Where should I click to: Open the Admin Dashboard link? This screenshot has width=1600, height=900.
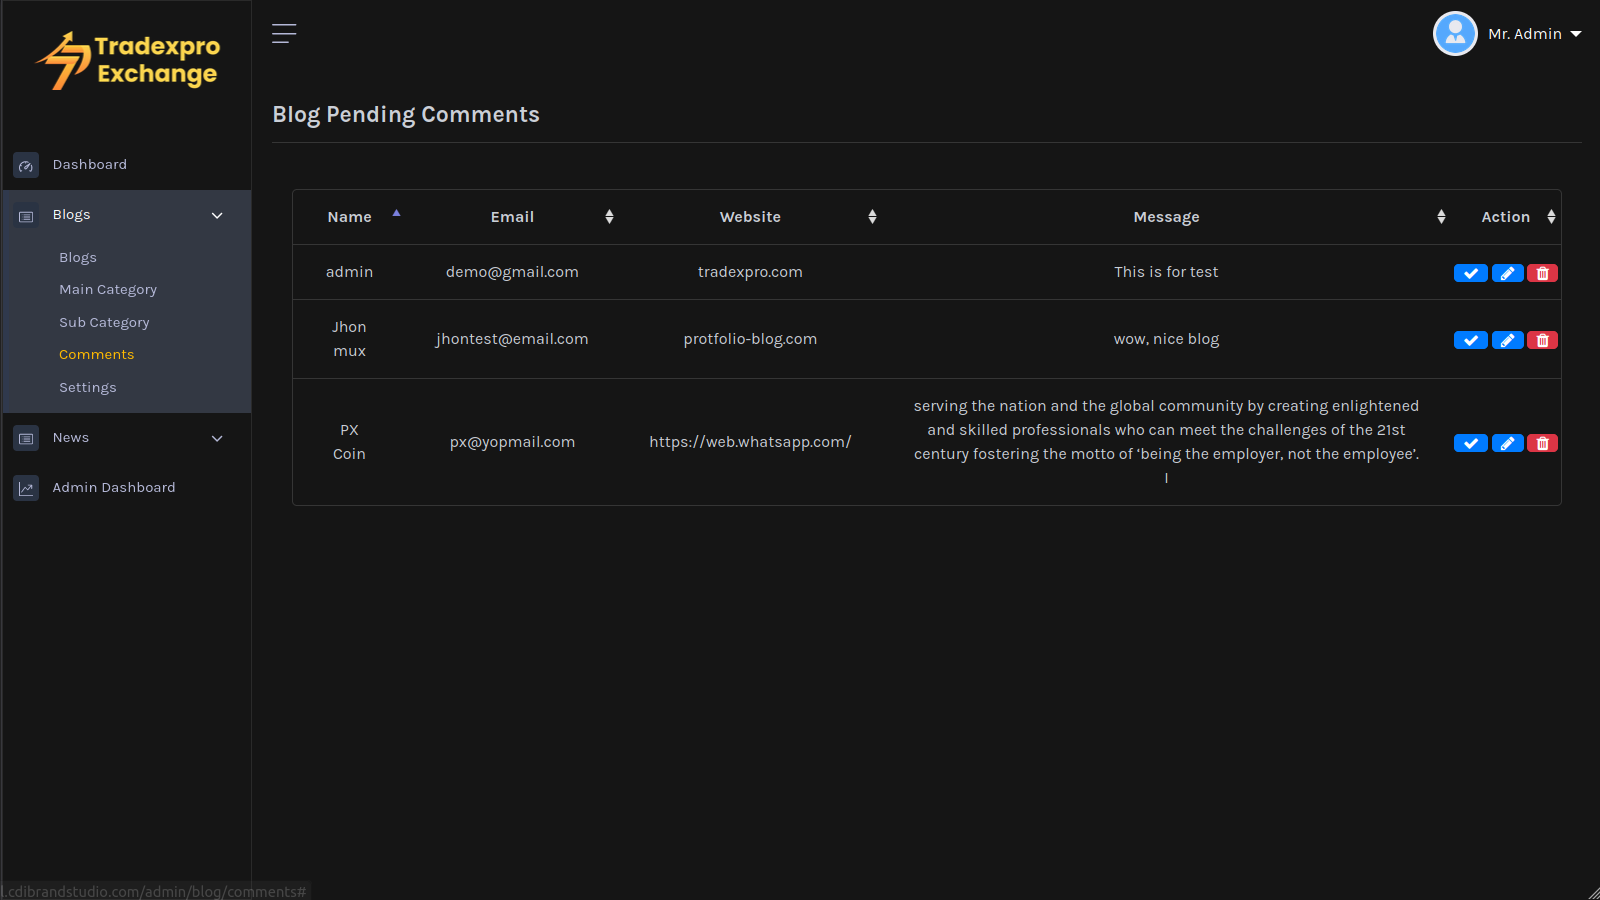pos(114,488)
